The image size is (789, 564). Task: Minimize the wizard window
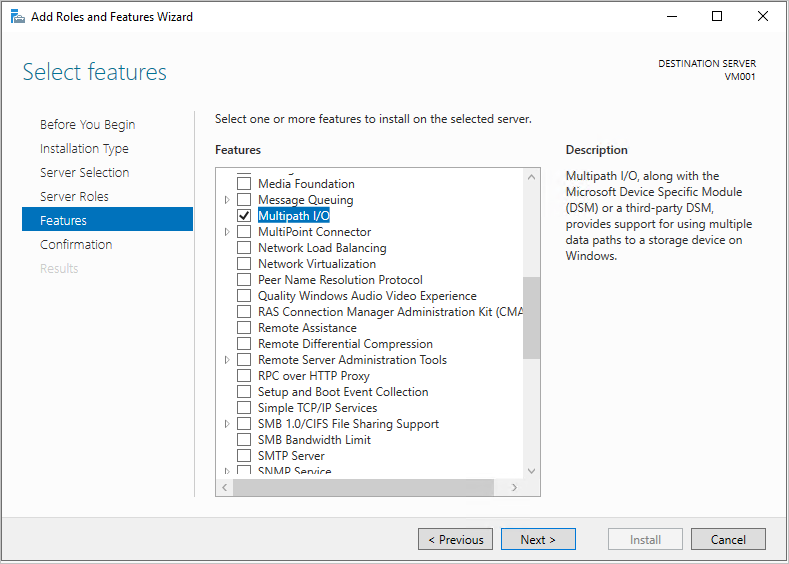click(672, 16)
